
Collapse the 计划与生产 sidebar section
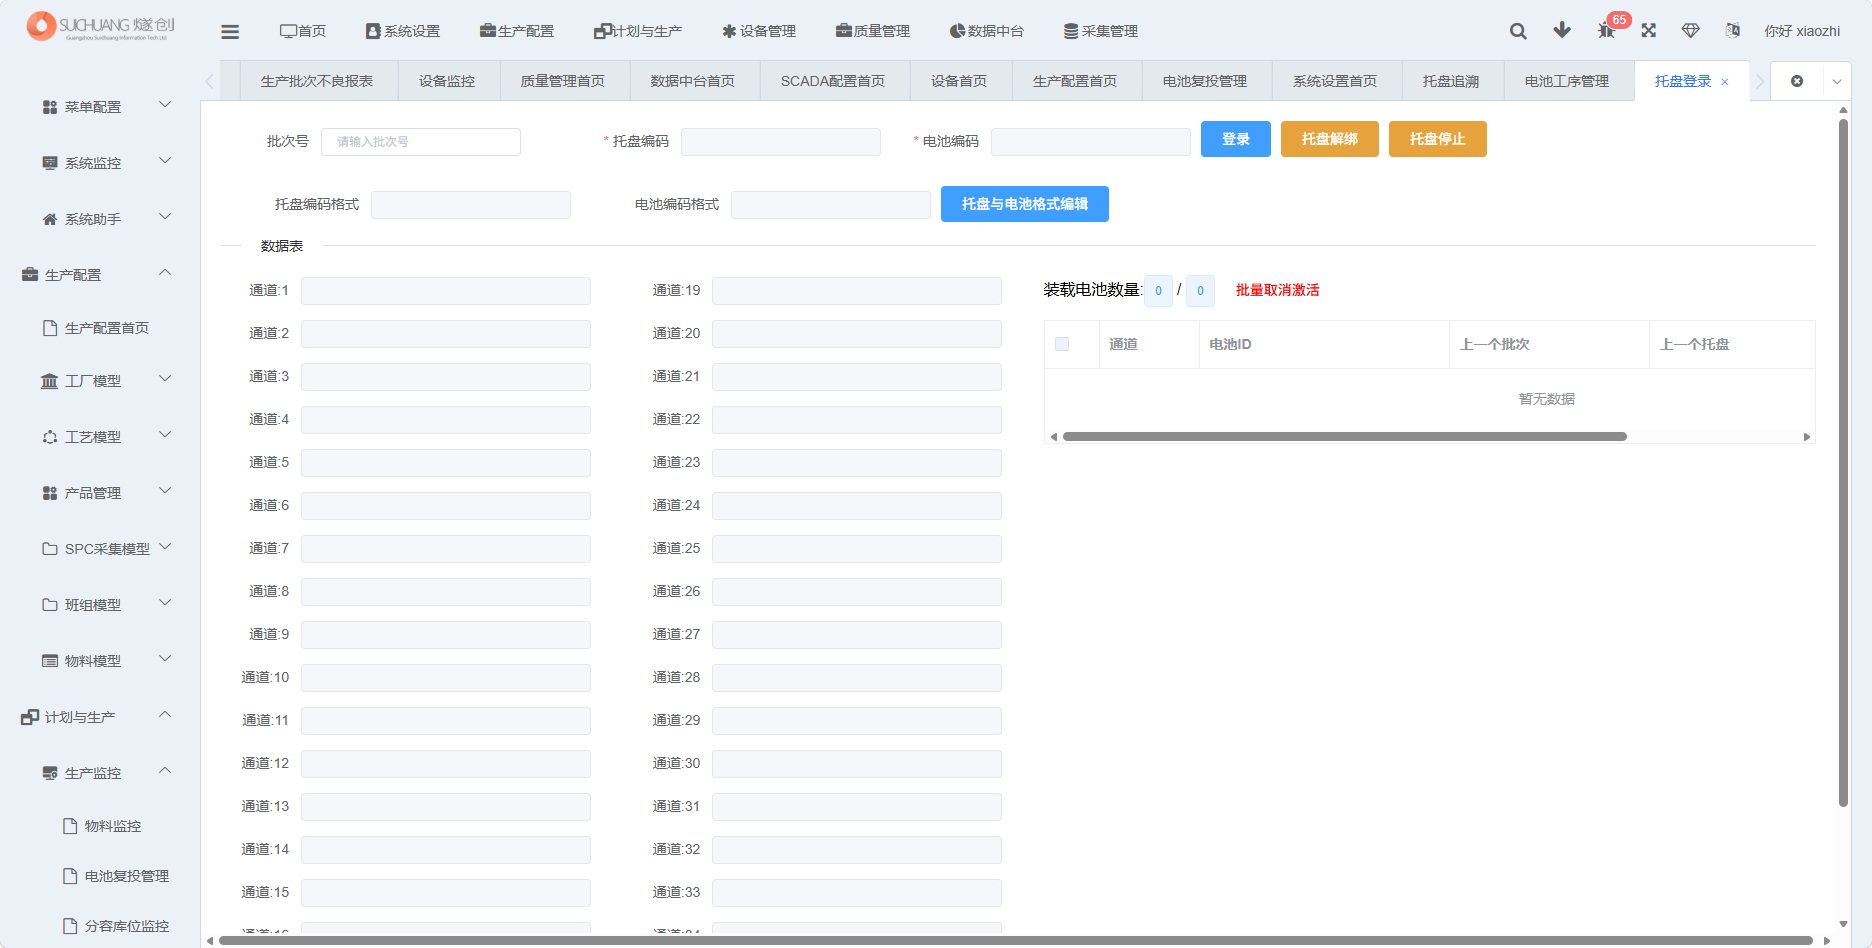165,715
